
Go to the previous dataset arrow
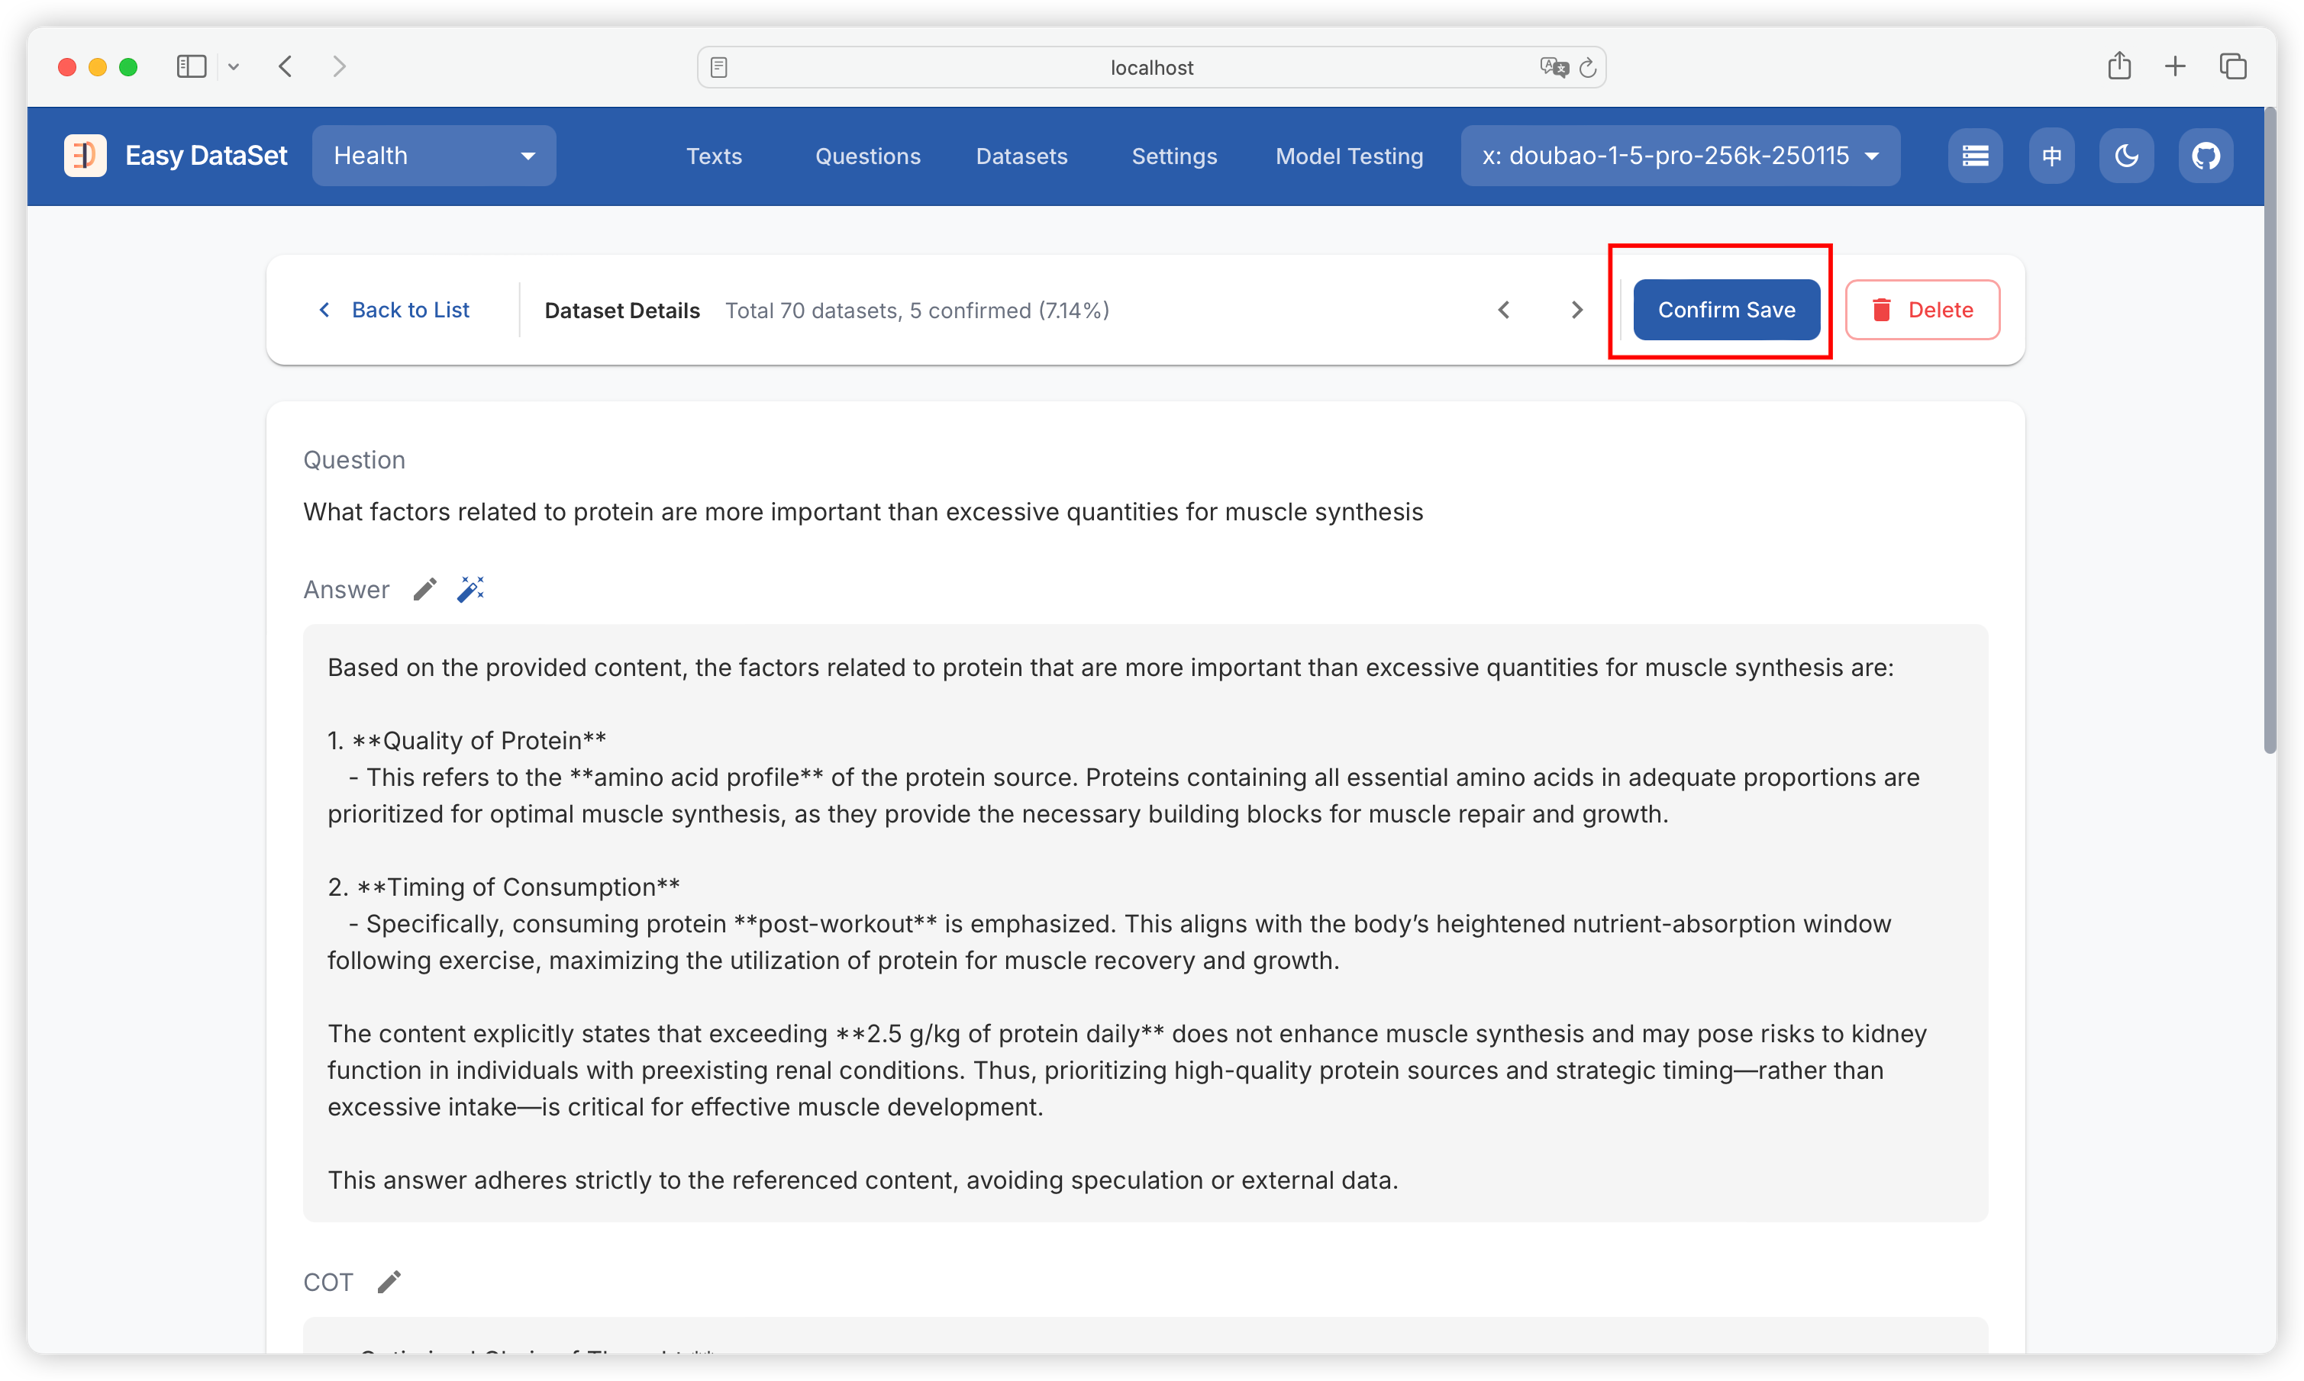[1504, 310]
